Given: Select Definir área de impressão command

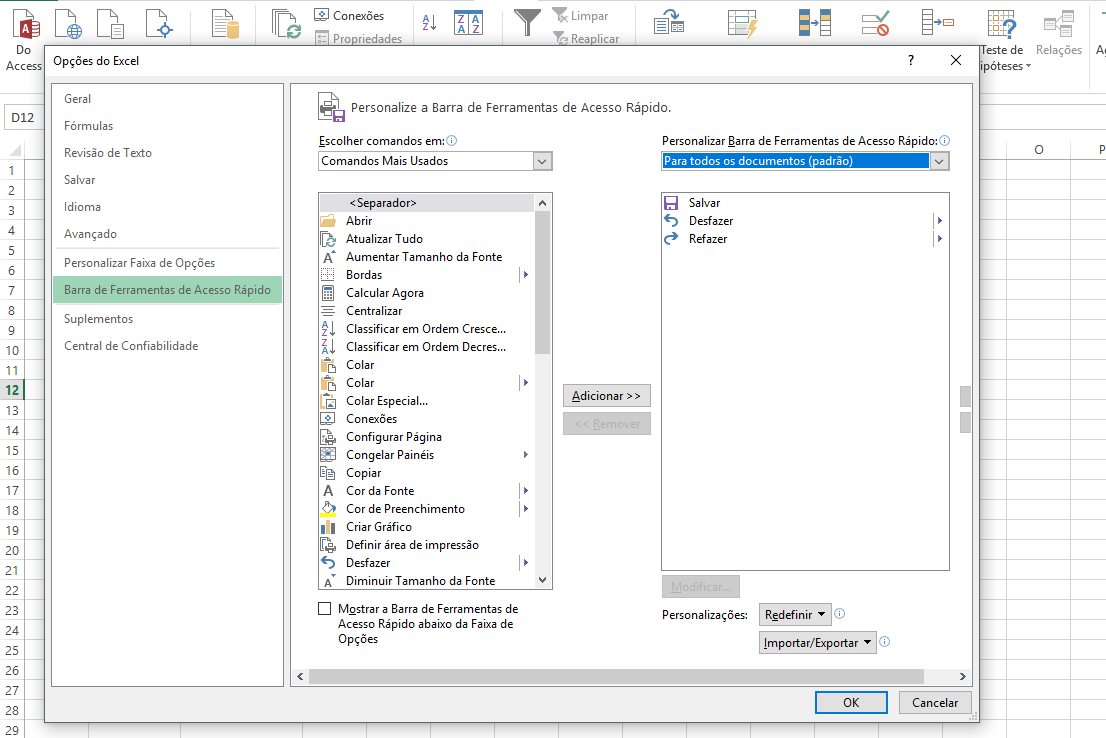Looking at the screenshot, I should click(426, 545).
